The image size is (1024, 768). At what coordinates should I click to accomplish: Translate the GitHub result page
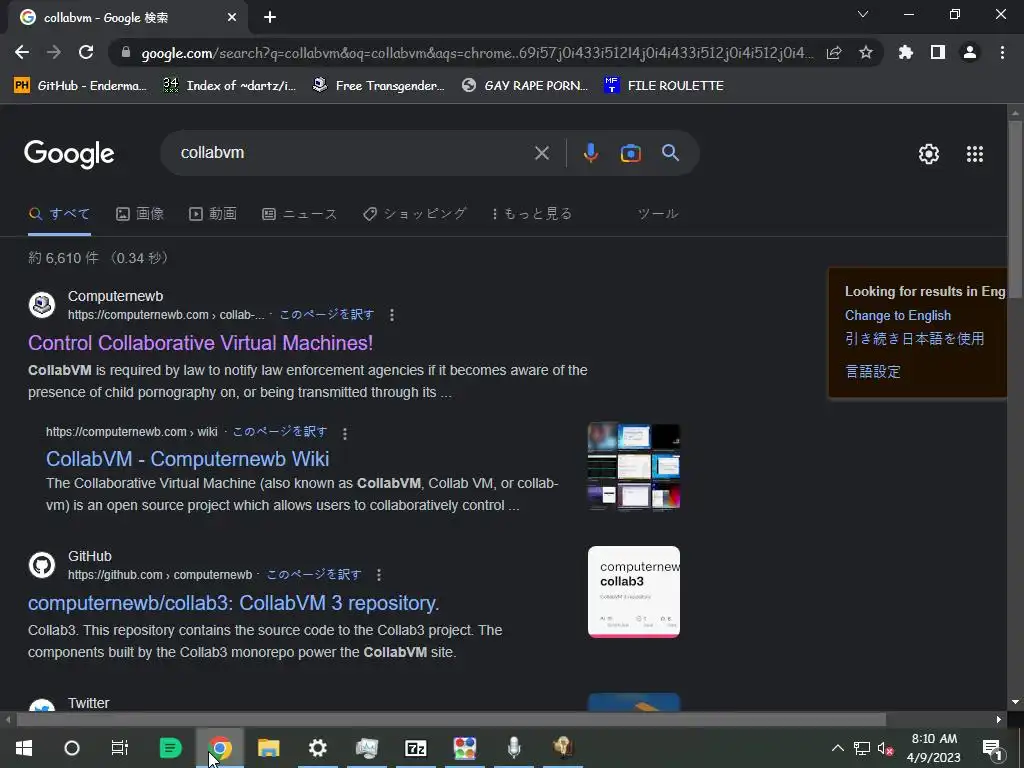tap(314, 575)
